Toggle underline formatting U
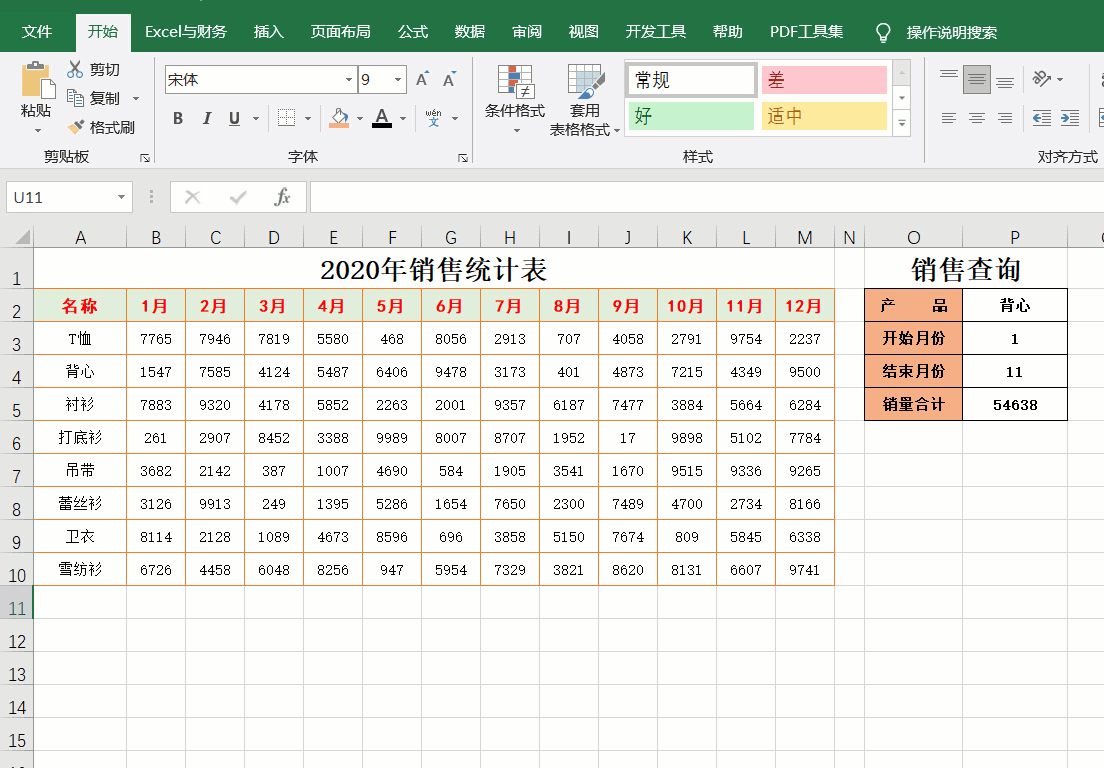1104x768 pixels. pos(234,119)
